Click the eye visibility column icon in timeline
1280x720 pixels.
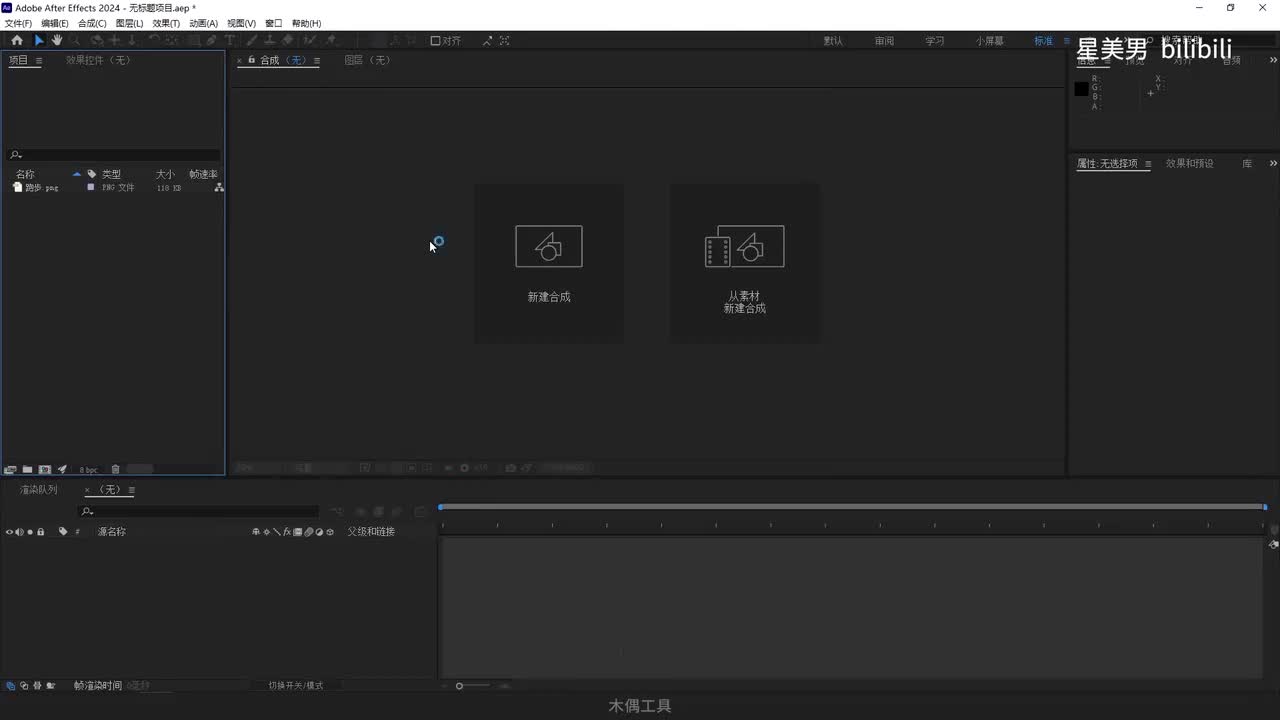pos(10,532)
